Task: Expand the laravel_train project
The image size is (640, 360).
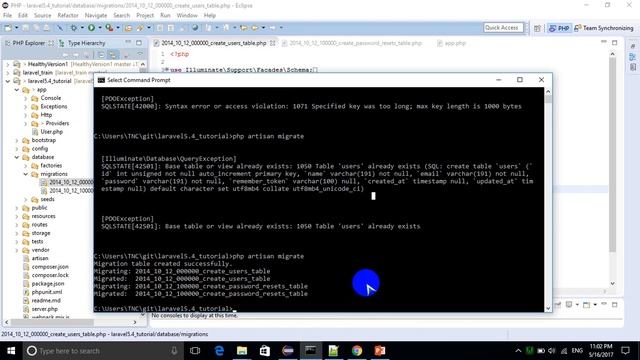Action: 8,73
